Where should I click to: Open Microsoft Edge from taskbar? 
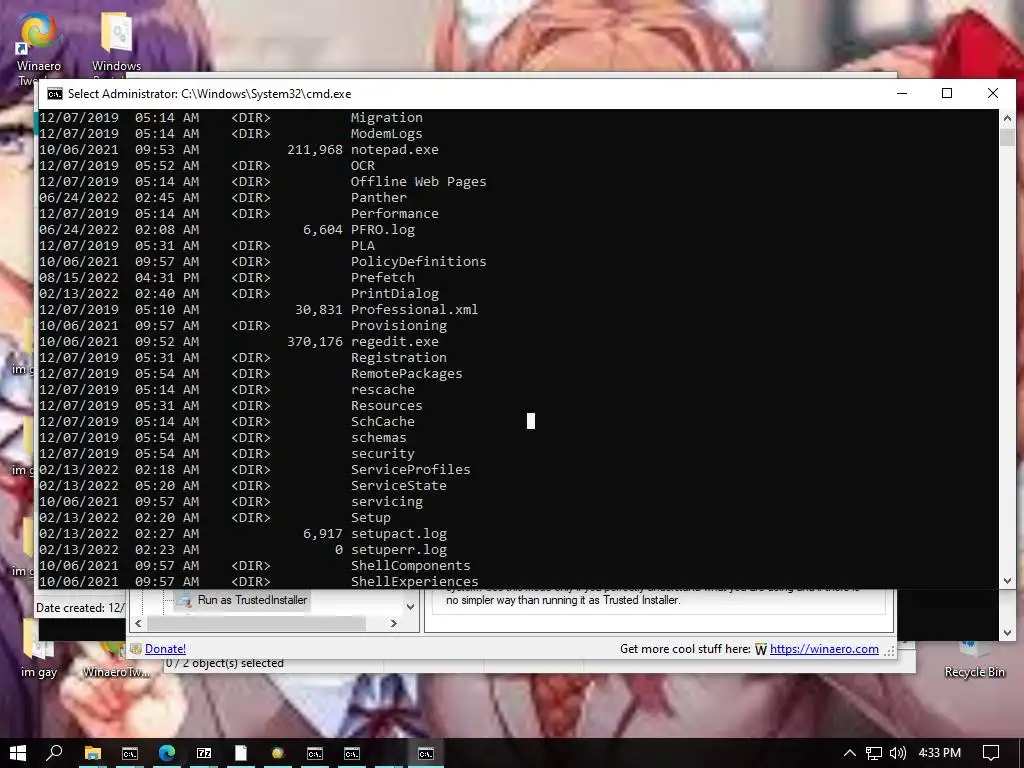pyautogui.click(x=167, y=753)
